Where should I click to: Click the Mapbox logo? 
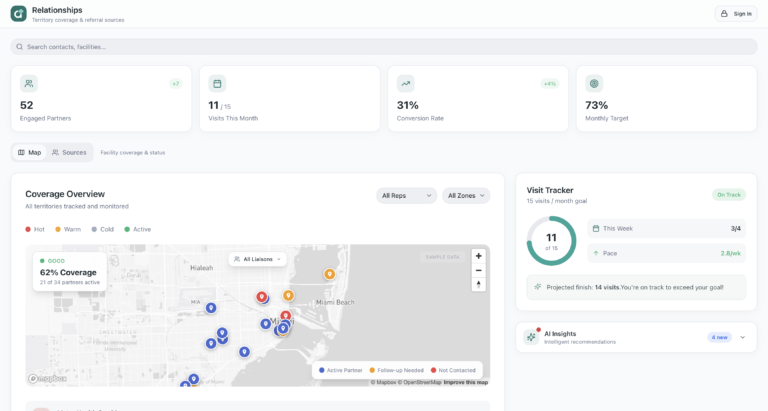(48, 379)
